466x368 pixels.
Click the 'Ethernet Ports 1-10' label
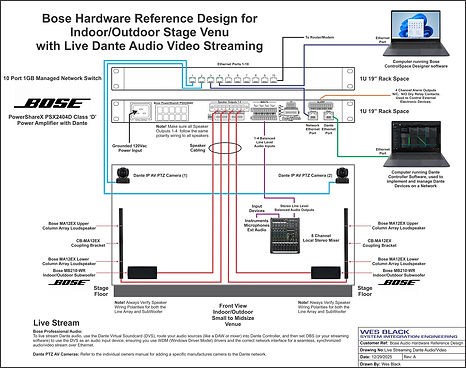point(233,64)
